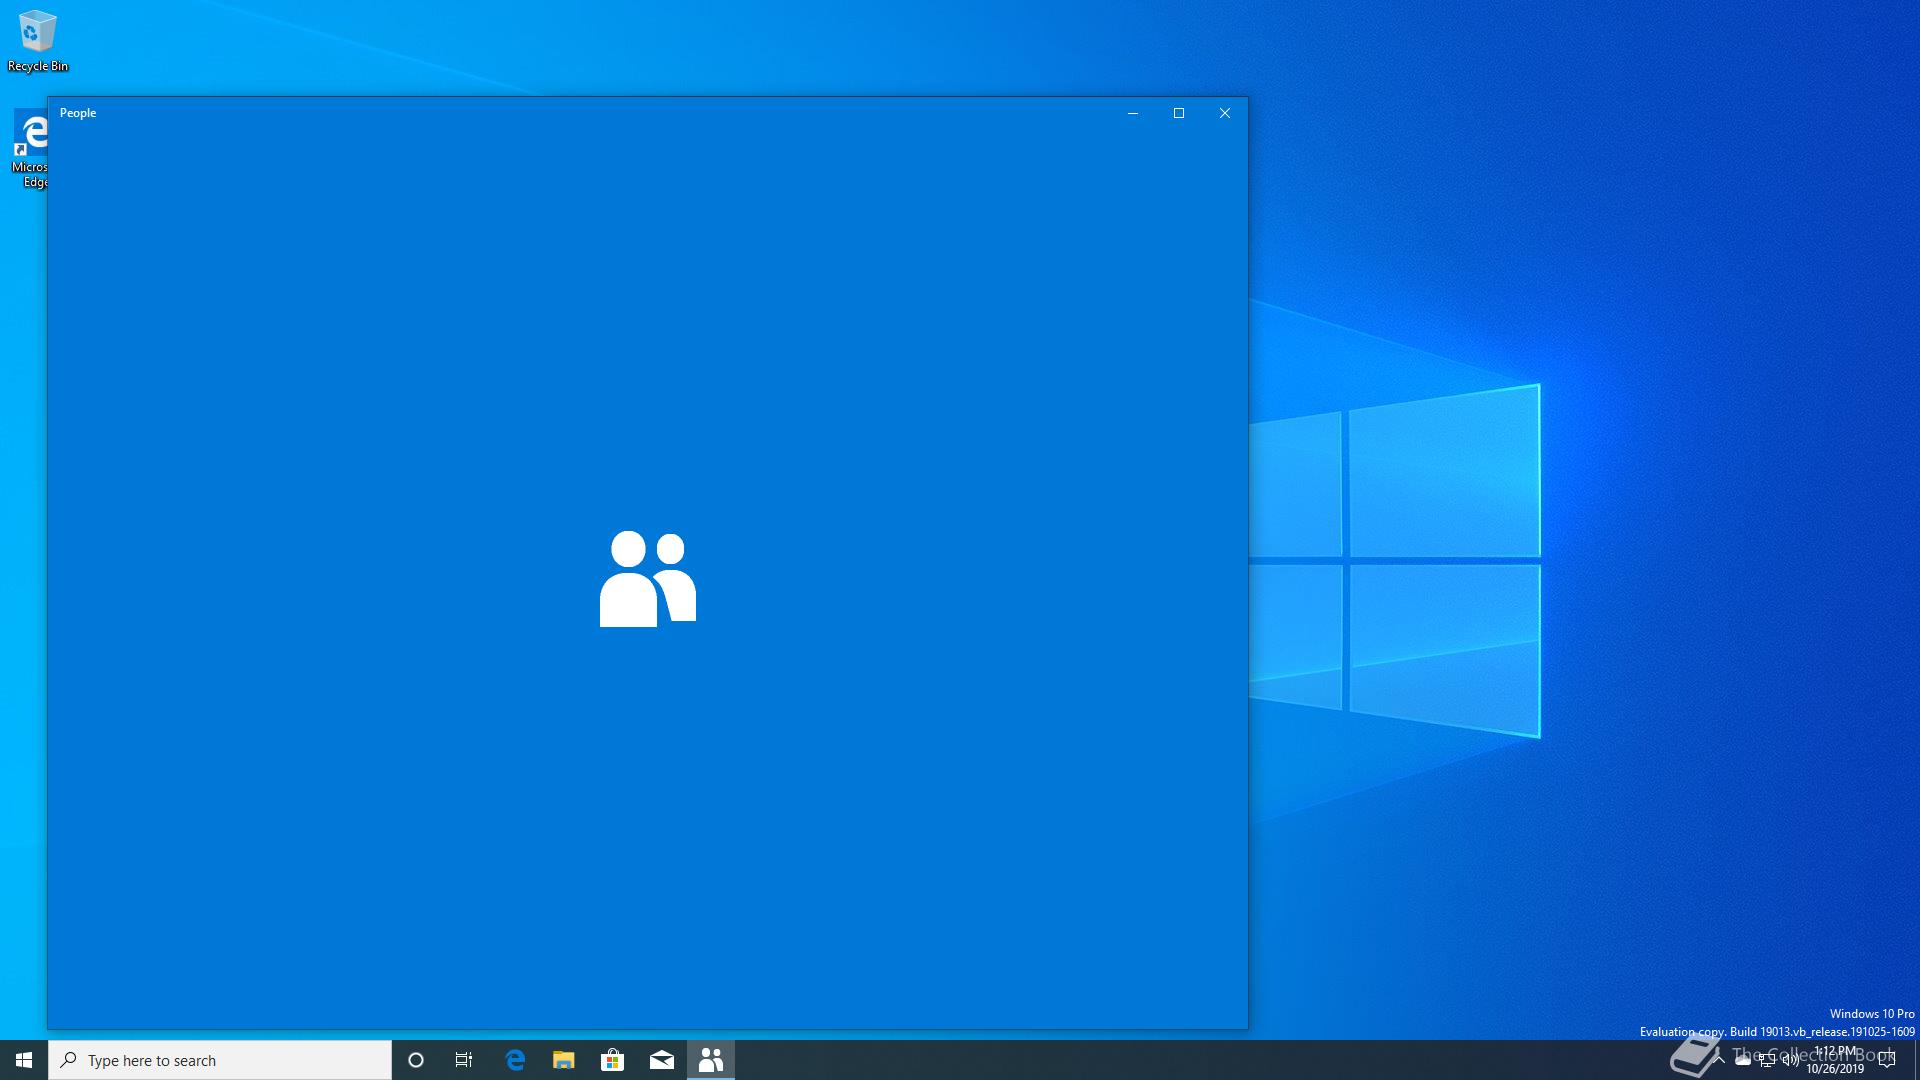Show hidden system tray icons
The width and height of the screenshot is (1920, 1080).
coord(1718,1060)
